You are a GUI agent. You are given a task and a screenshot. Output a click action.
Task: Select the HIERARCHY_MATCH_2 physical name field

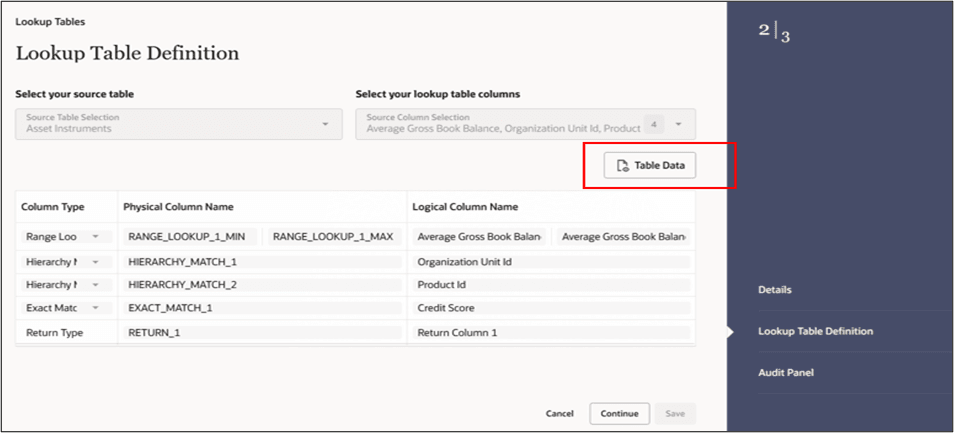pyautogui.click(x=262, y=285)
